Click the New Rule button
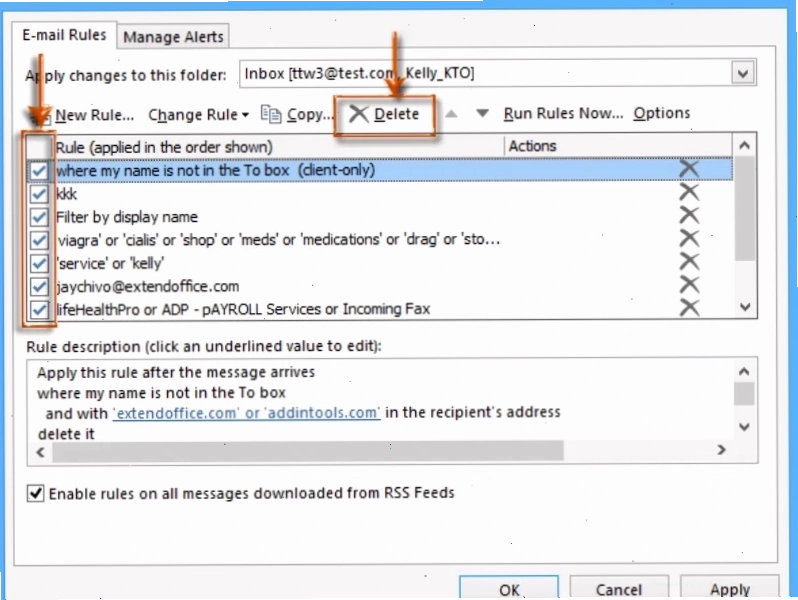The width and height of the screenshot is (798, 600). coord(84,116)
